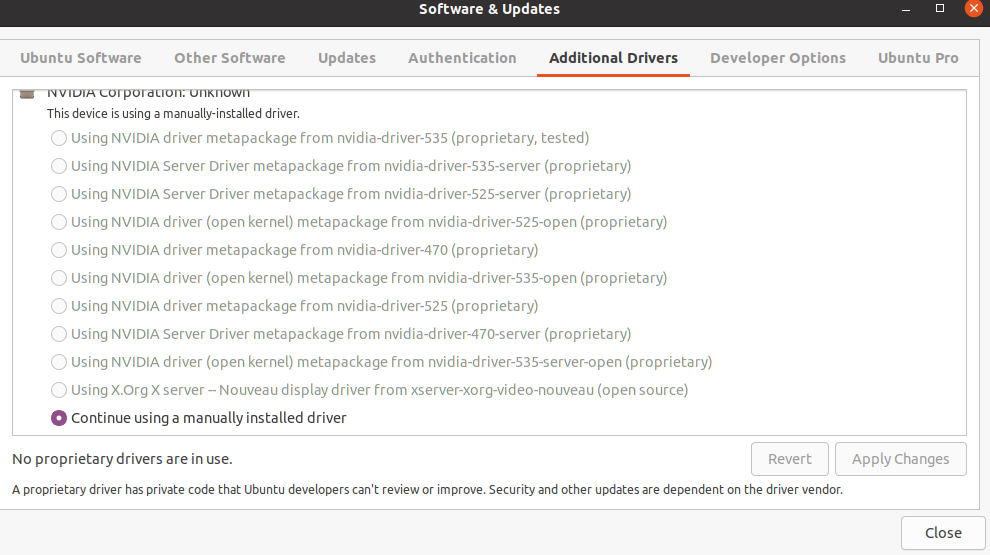Open the Other Software tab
Image resolution: width=990 pixels, height=555 pixels.
pyautogui.click(x=230, y=58)
